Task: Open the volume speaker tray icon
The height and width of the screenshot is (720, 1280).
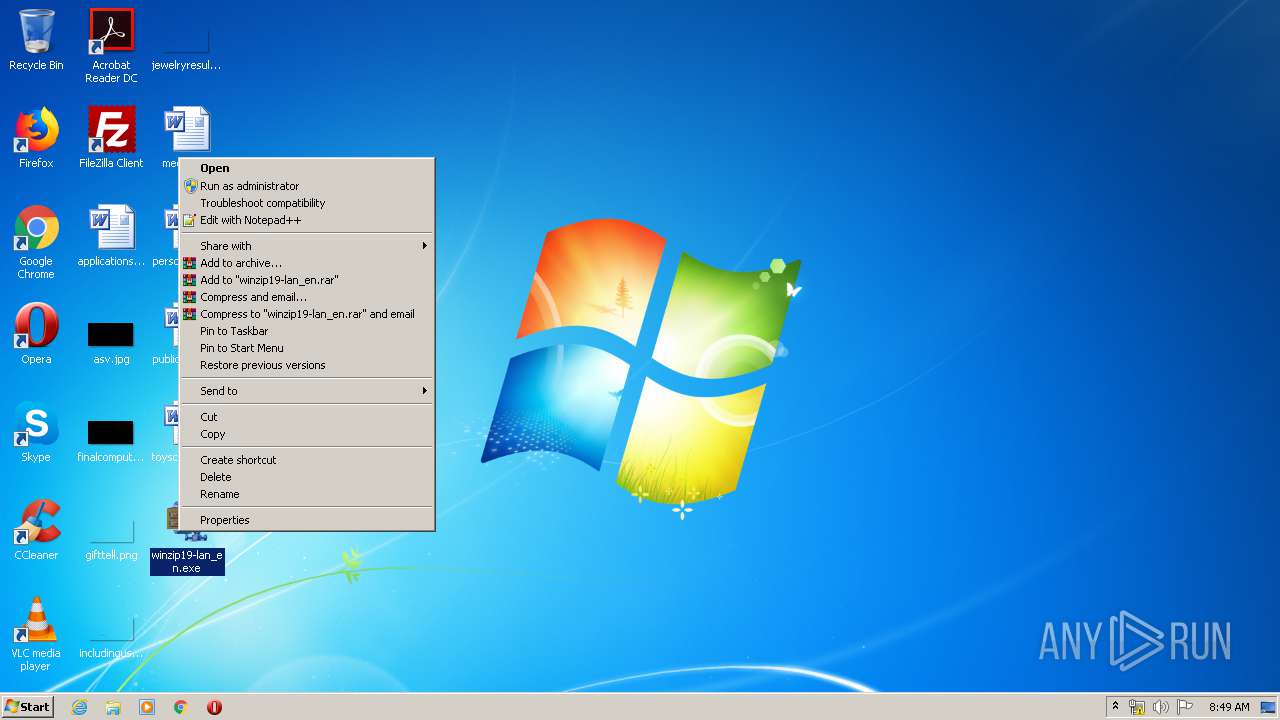Action: click(x=1161, y=707)
